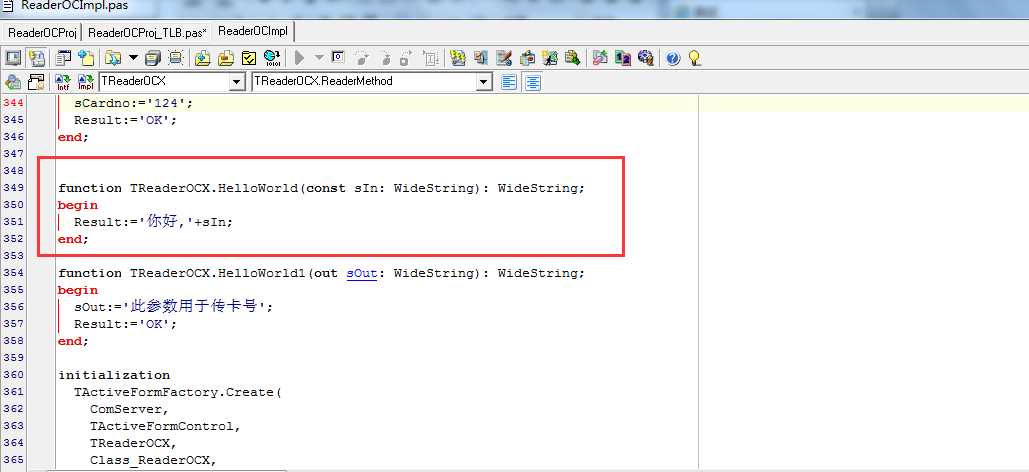Click the line Result:='你好,'+sIn;
Viewport: 1029px width, 472px height.
pyautogui.click(x=154, y=222)
